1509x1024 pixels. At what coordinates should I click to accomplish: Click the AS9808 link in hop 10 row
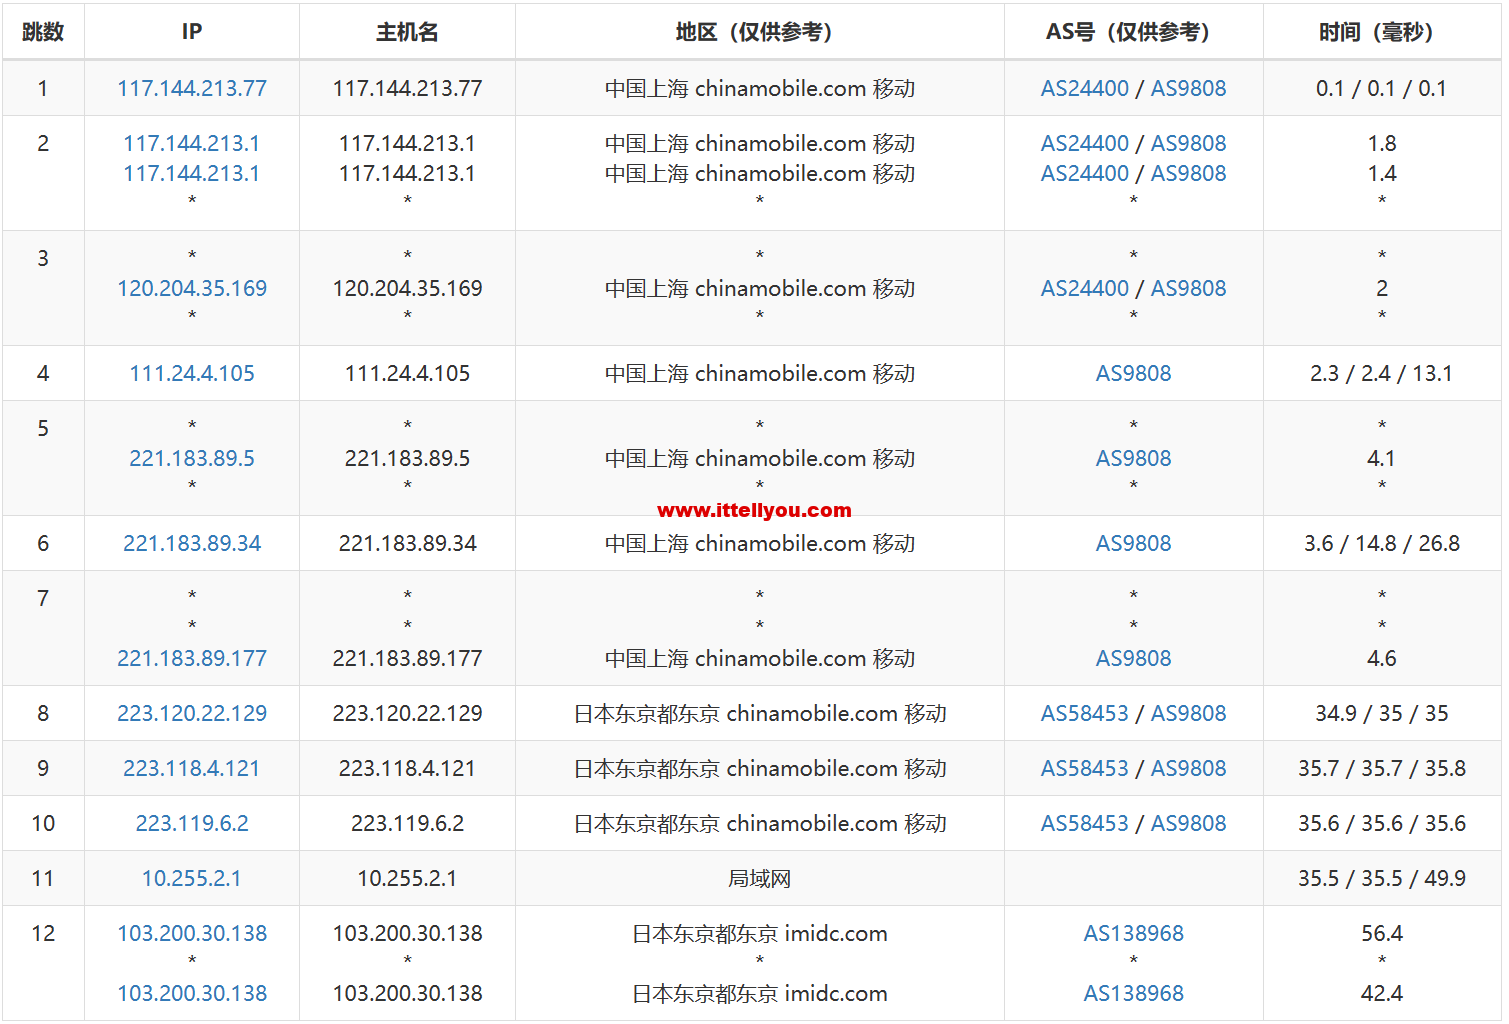click(x=1188, y=823)
